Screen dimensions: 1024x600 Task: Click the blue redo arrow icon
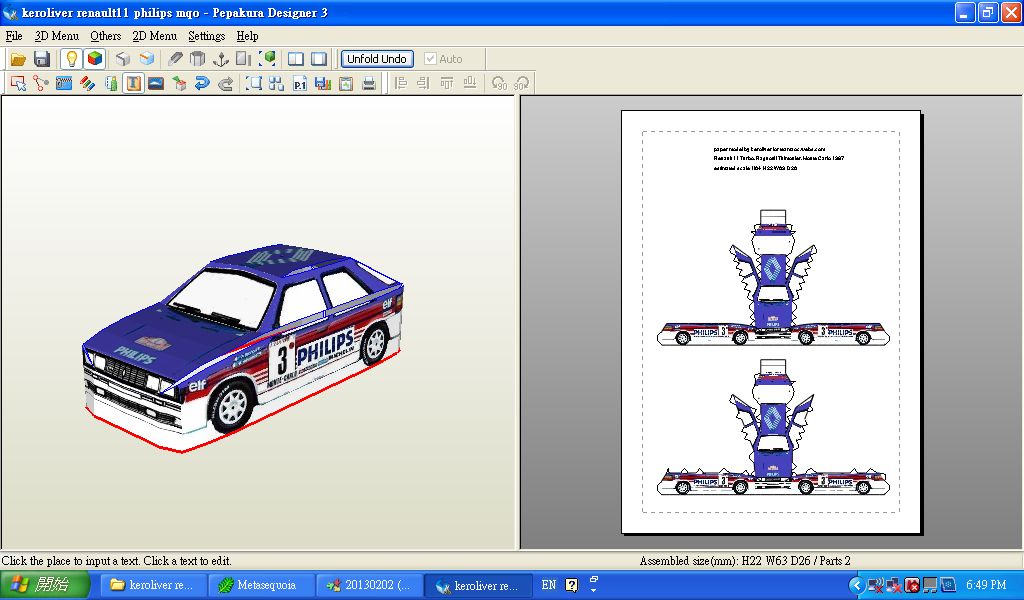202,84
